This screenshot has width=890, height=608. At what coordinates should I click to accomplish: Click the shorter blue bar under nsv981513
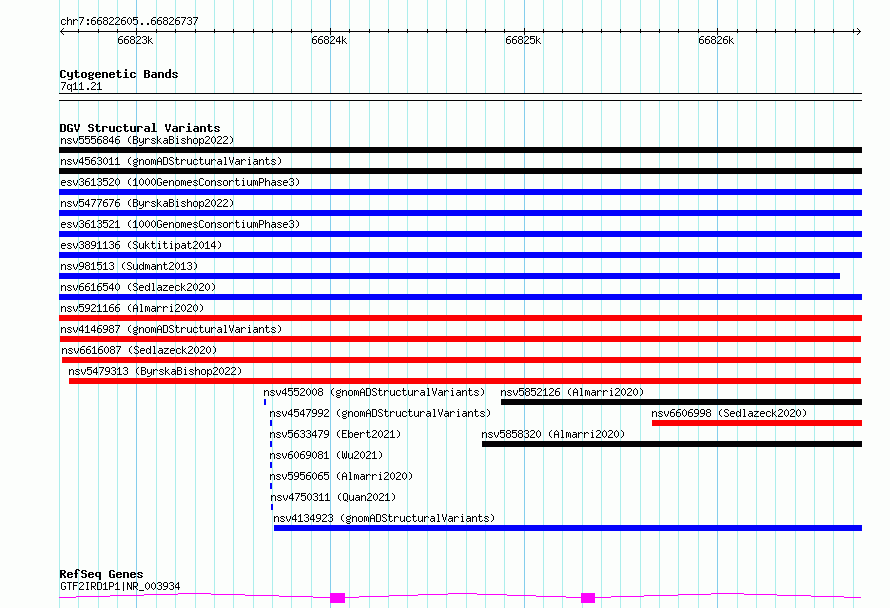[450, 276]
